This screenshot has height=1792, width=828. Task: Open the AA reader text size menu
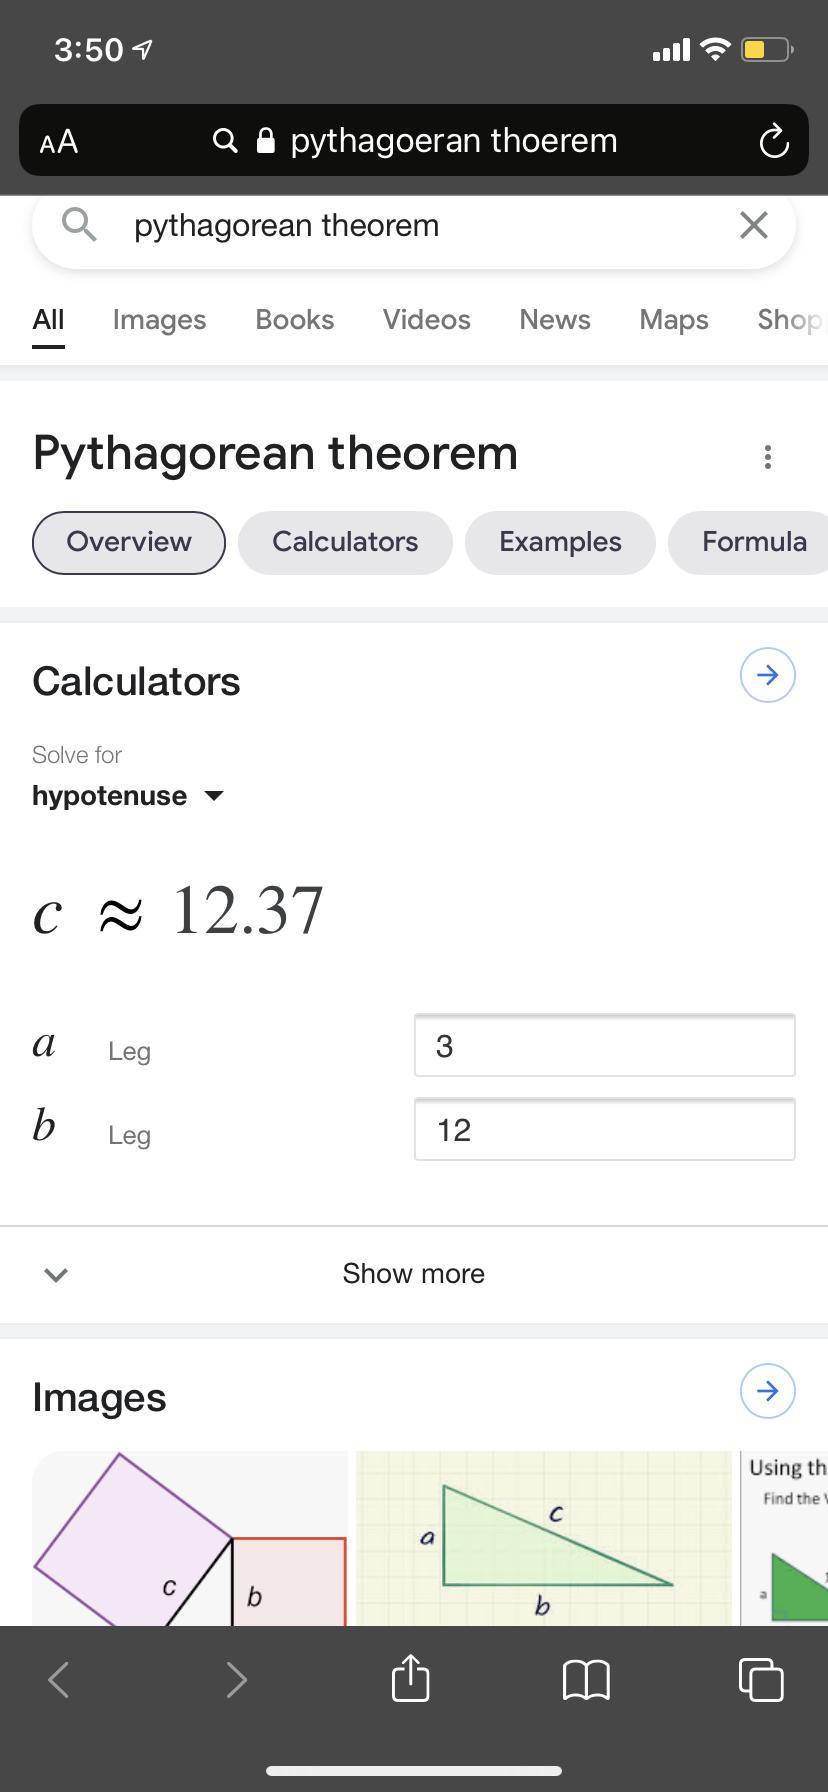(59, 142)
